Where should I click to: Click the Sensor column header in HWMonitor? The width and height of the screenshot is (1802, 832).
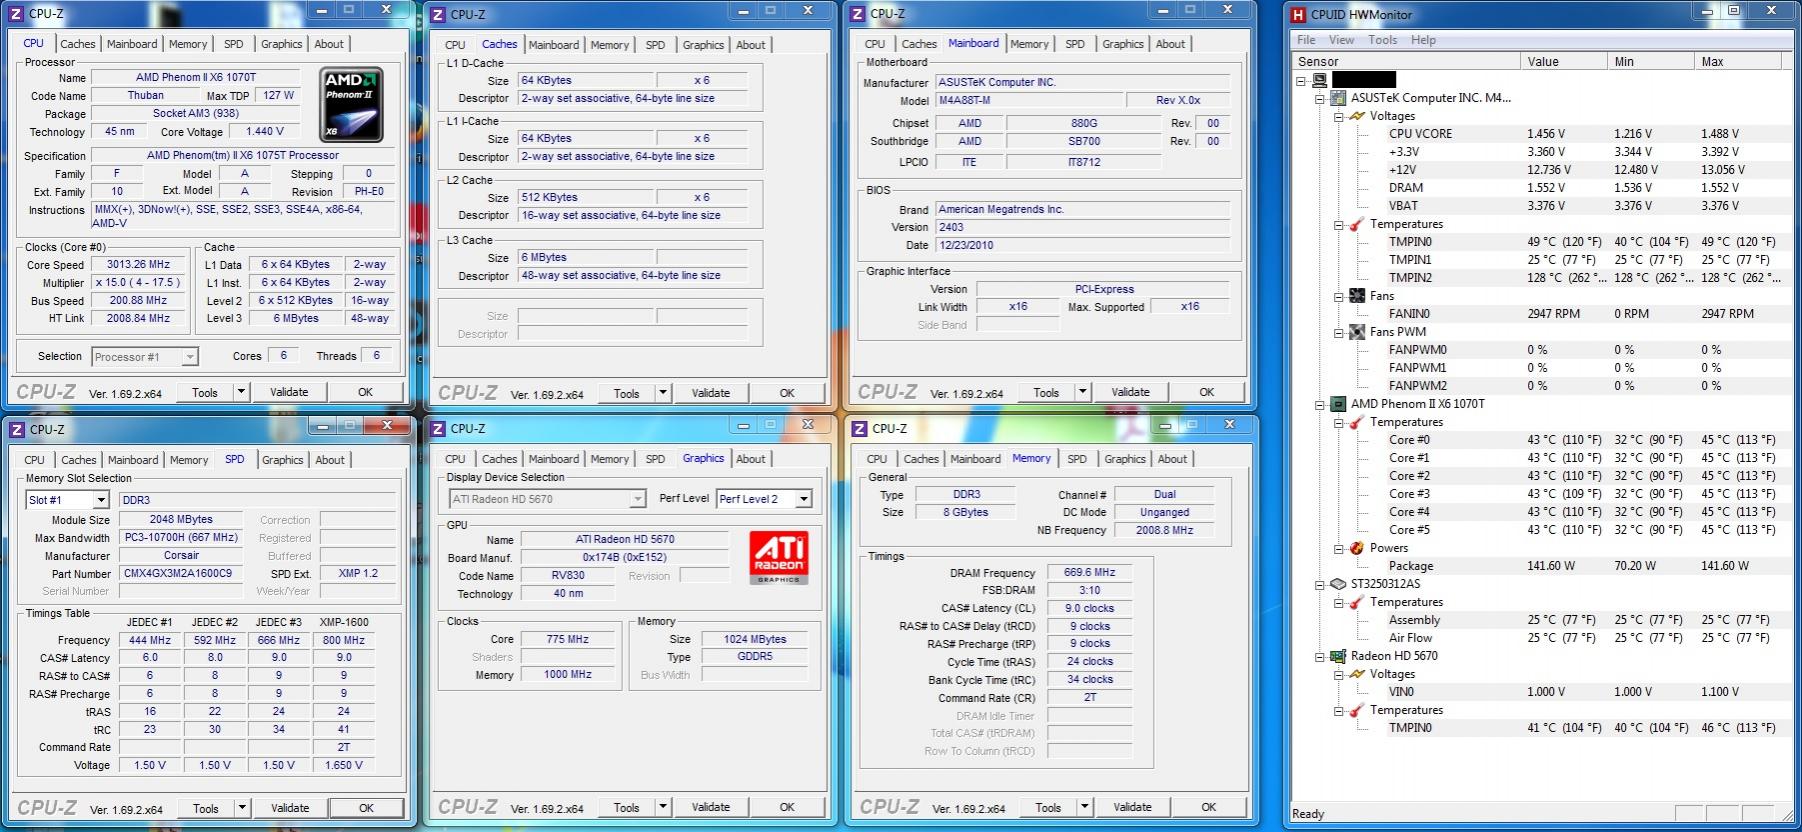1405,61
